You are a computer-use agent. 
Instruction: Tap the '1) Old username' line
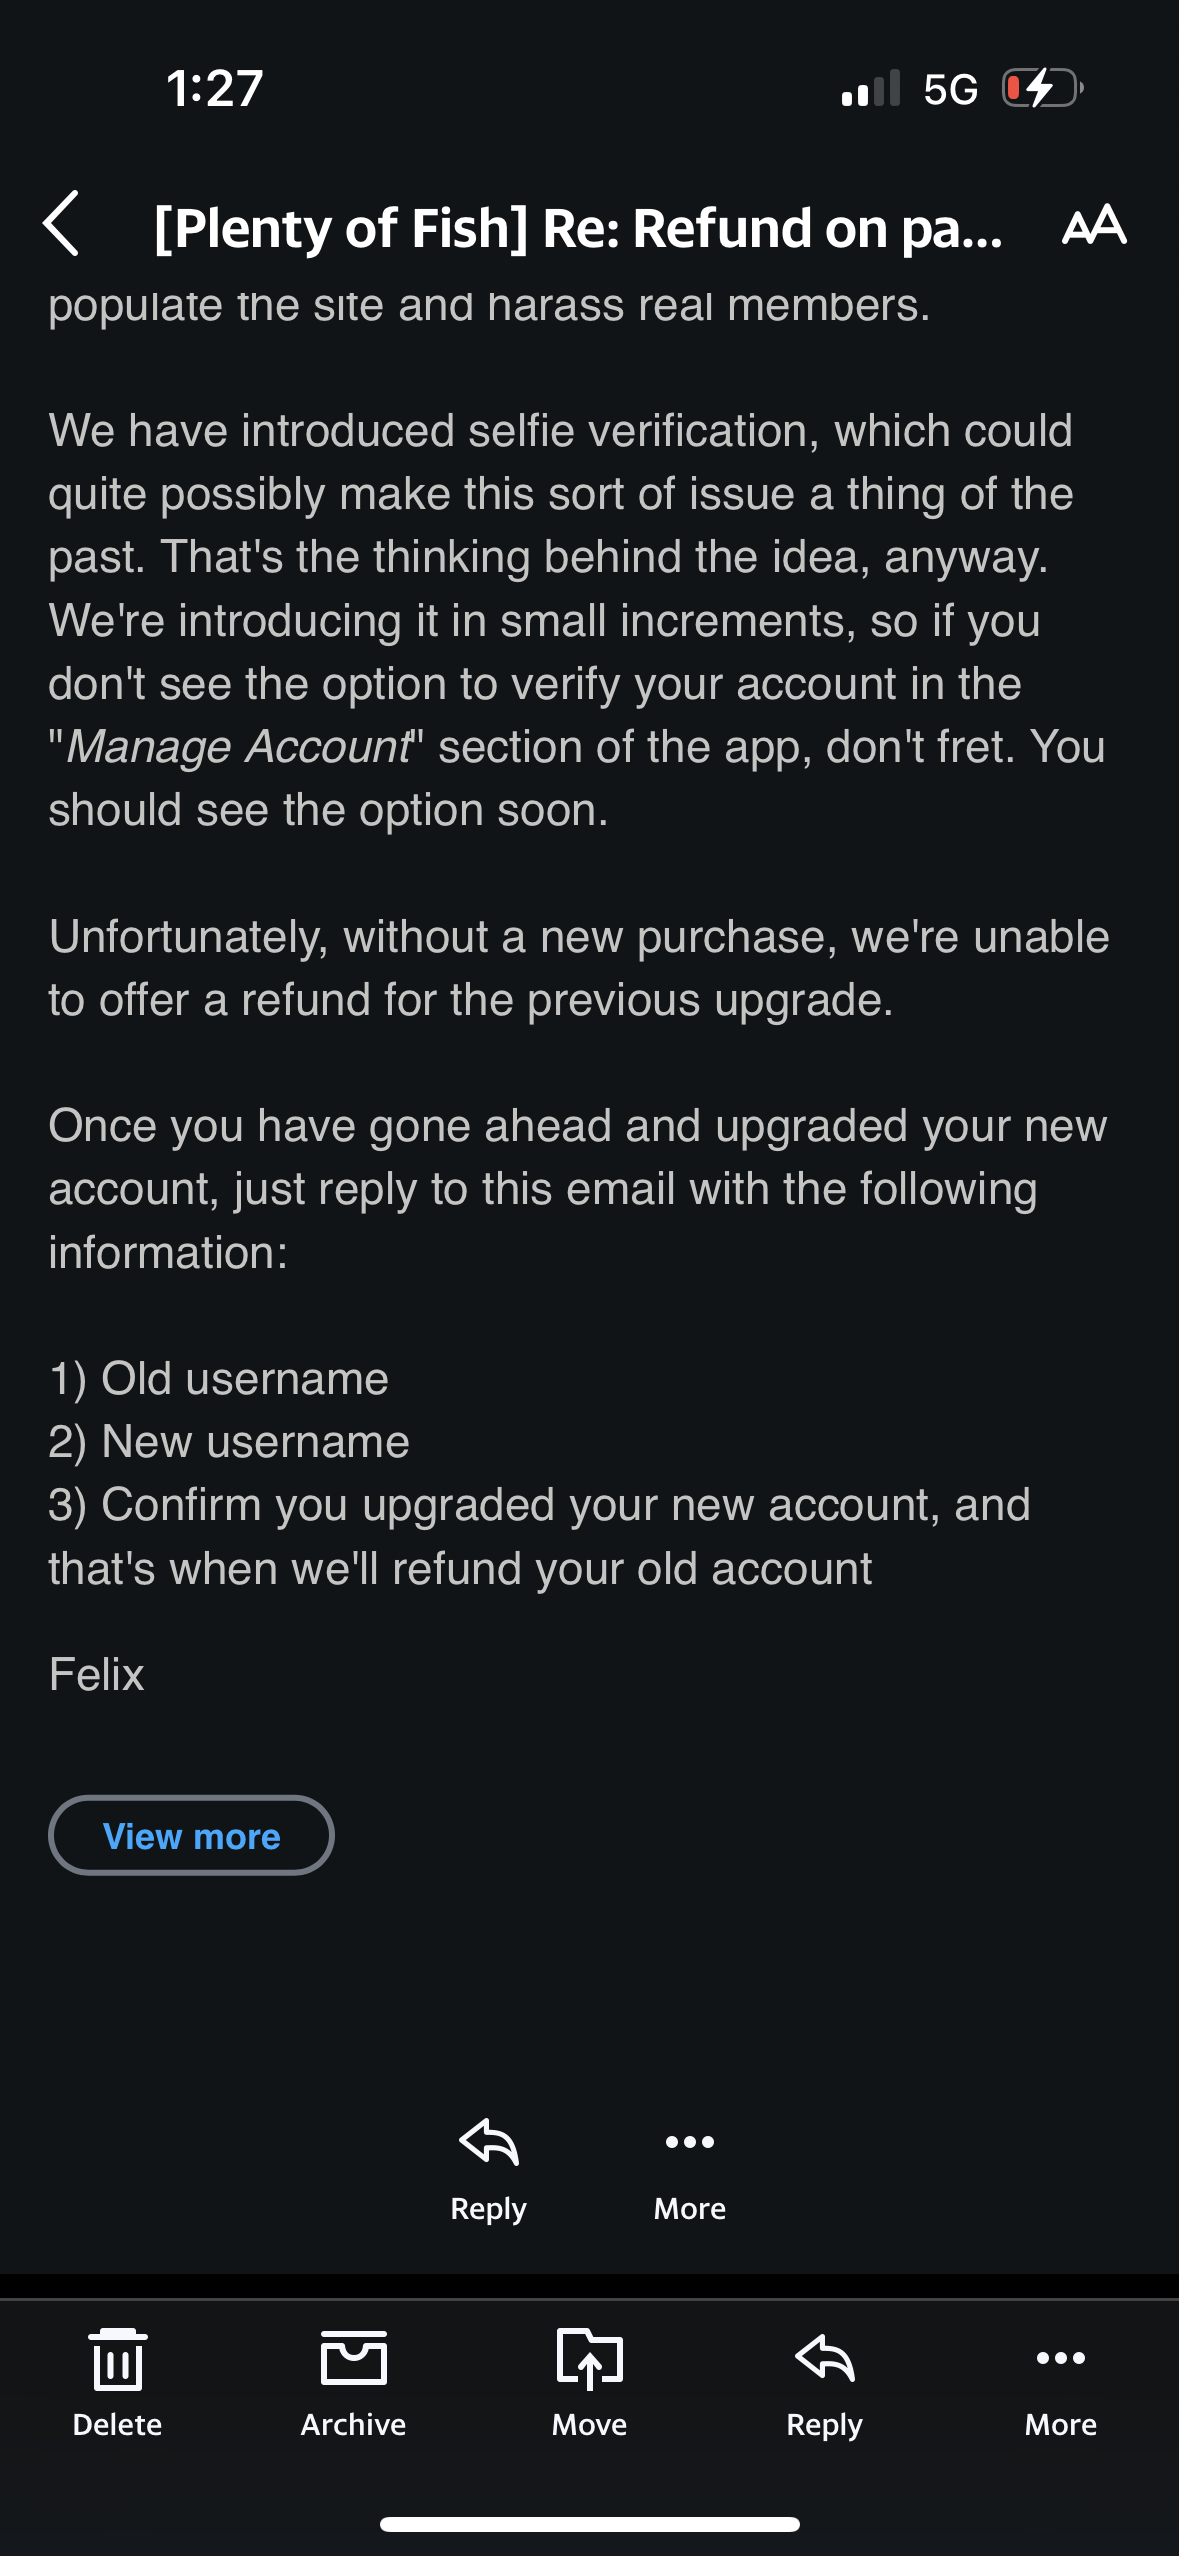219,1379
